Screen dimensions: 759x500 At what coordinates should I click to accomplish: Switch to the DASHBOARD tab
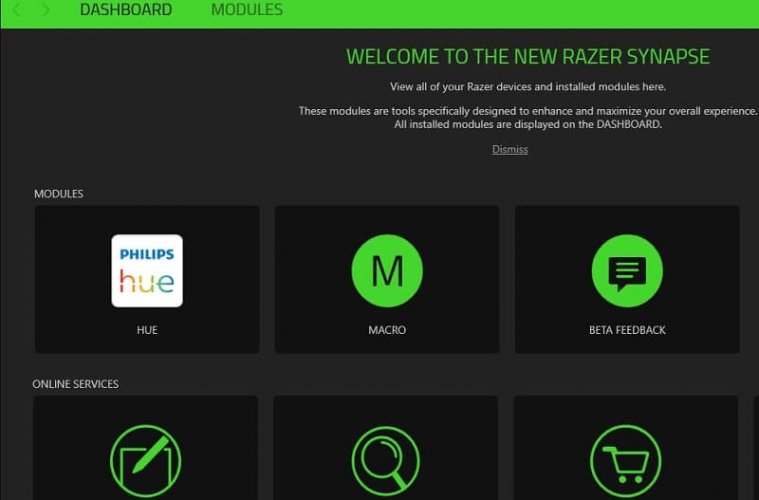(126, 10)
